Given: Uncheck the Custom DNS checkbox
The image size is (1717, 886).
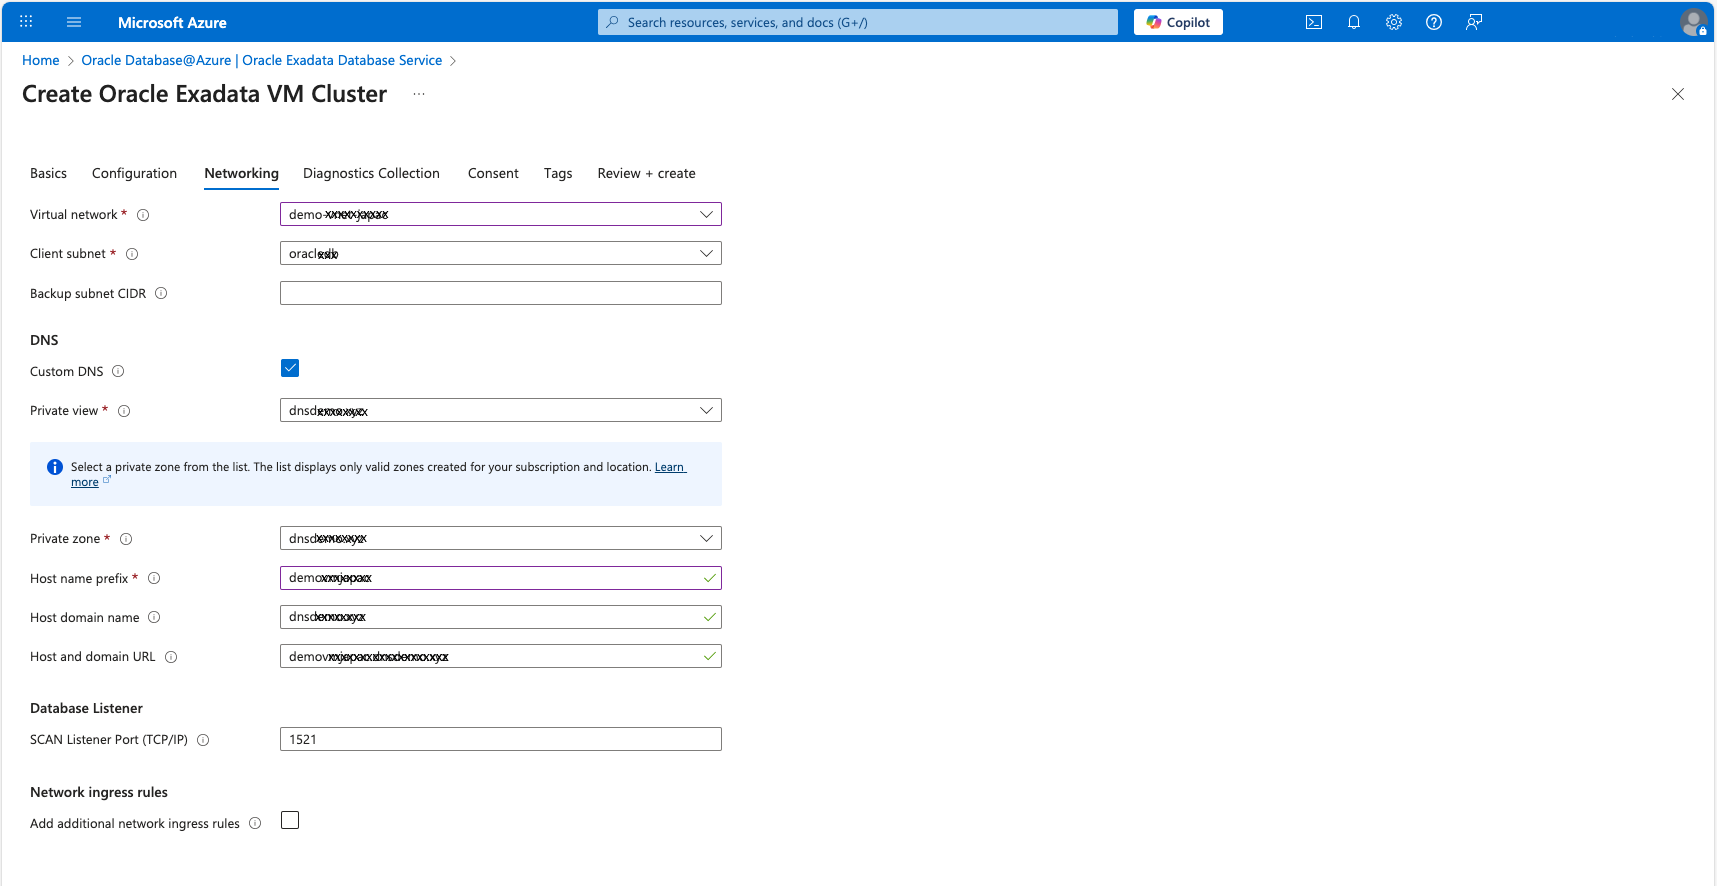Looking at the screenshot, I should click(290, 368).
